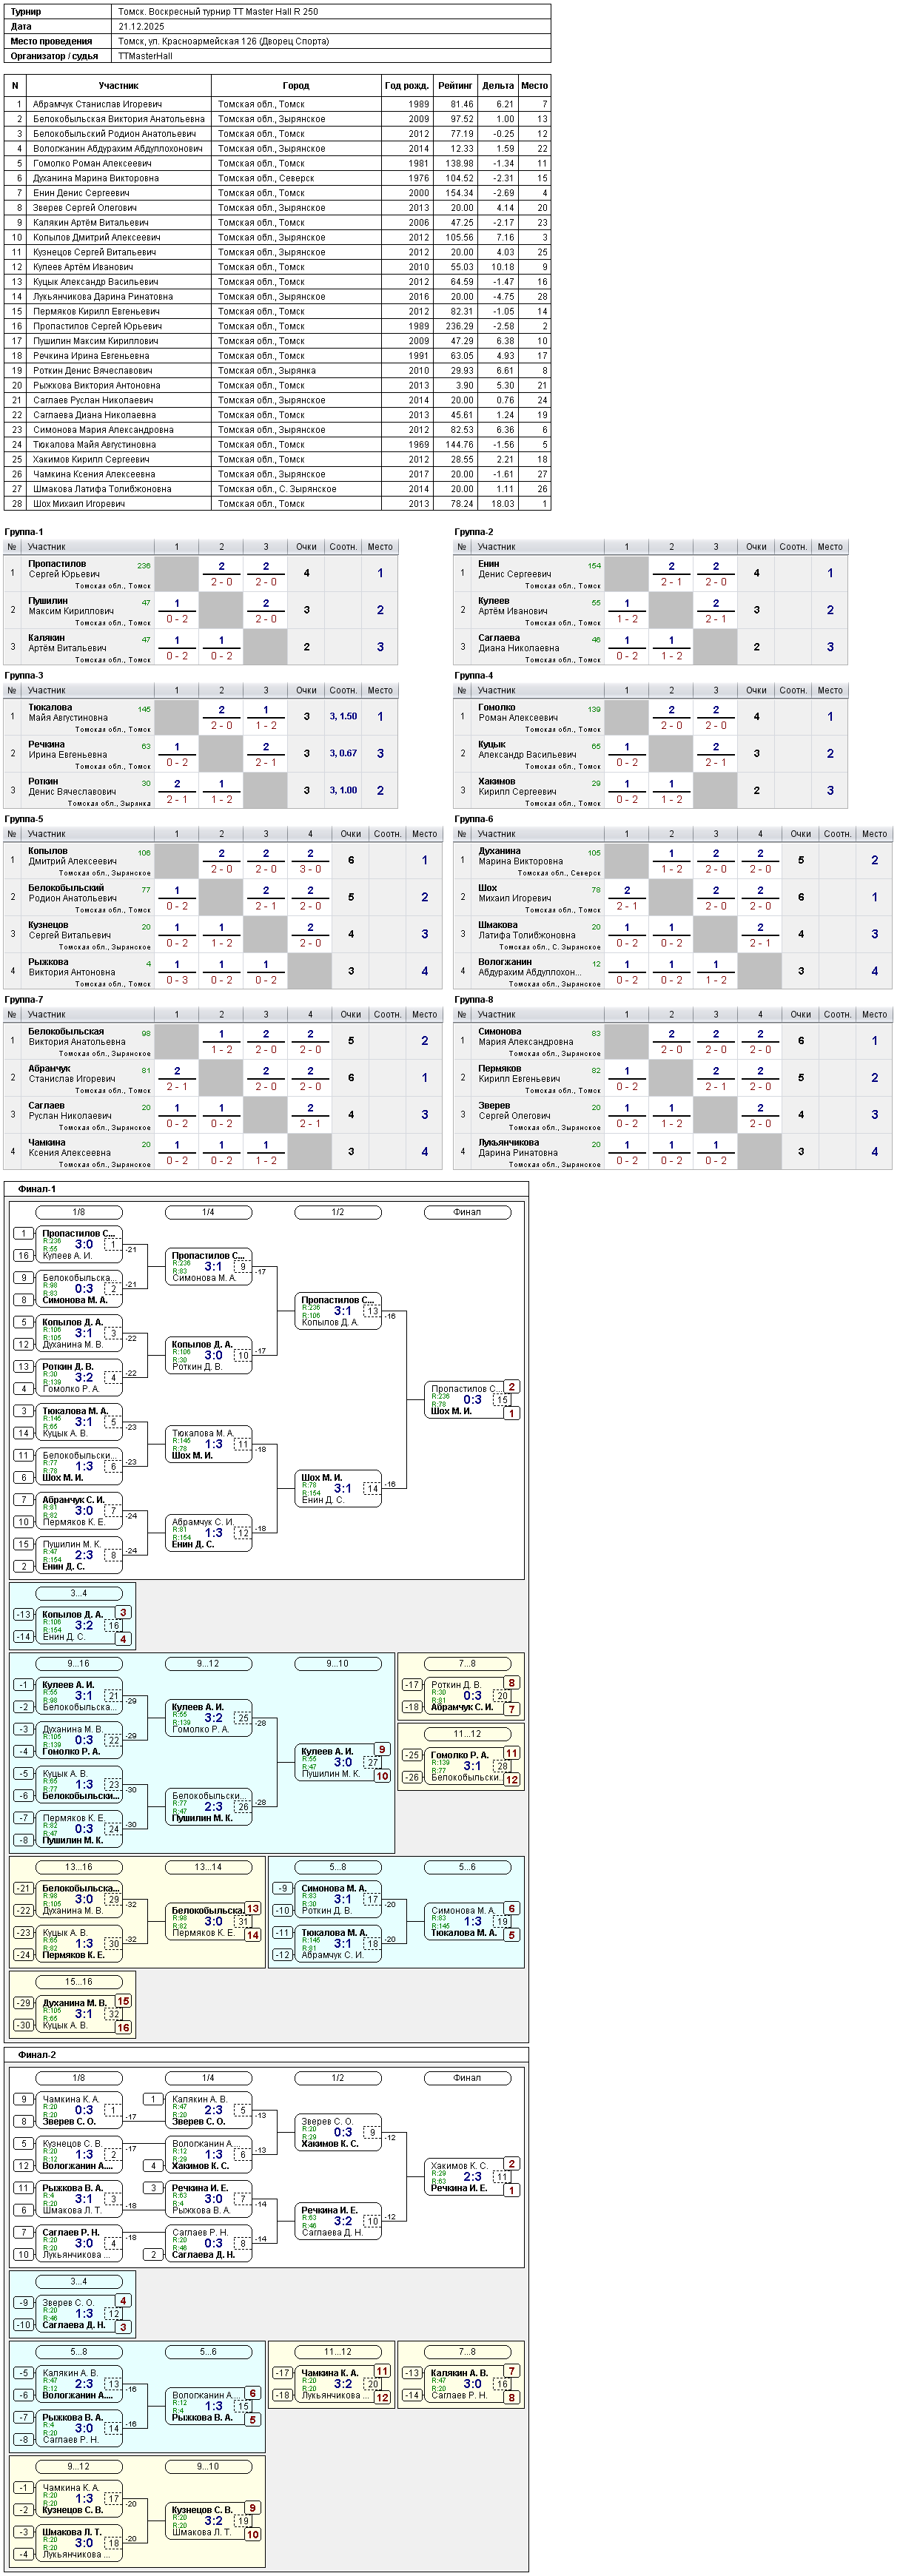Select participant row 'Шох Михаил Игоревич'
Screen dimensions: 900x2576
pyautogui.click(x=277, y=503)
